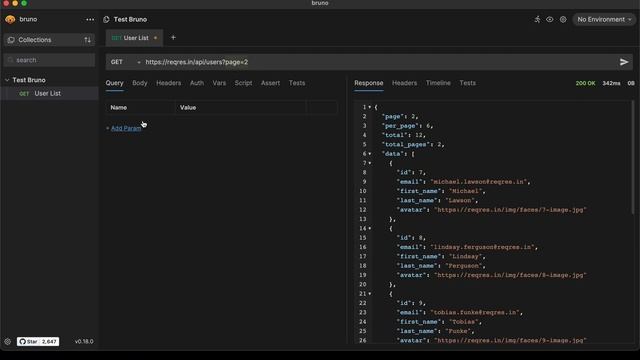640x360 pixels.
Task: Open the collection runner icon
Action: tap(537, 19)
